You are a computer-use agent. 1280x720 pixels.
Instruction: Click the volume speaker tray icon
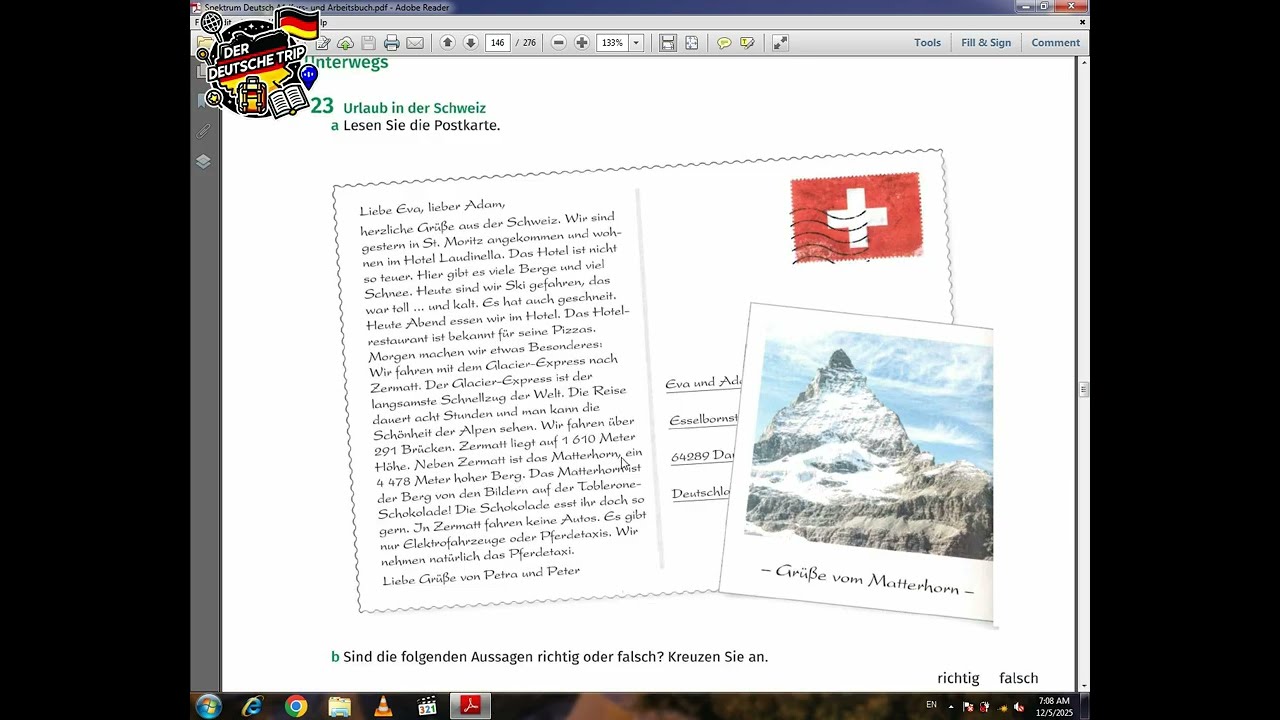click(1018, 707)
